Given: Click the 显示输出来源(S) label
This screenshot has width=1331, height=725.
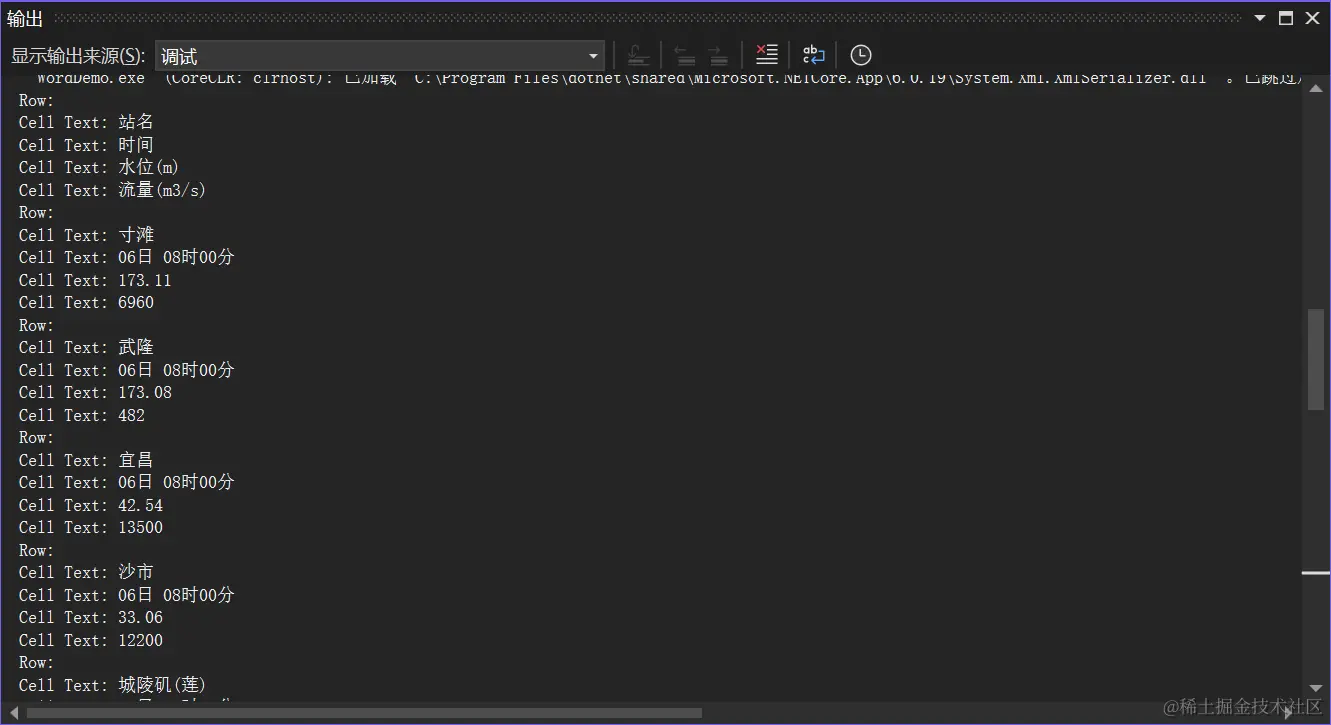Looking at the screenshot, I should click(78, 56).
